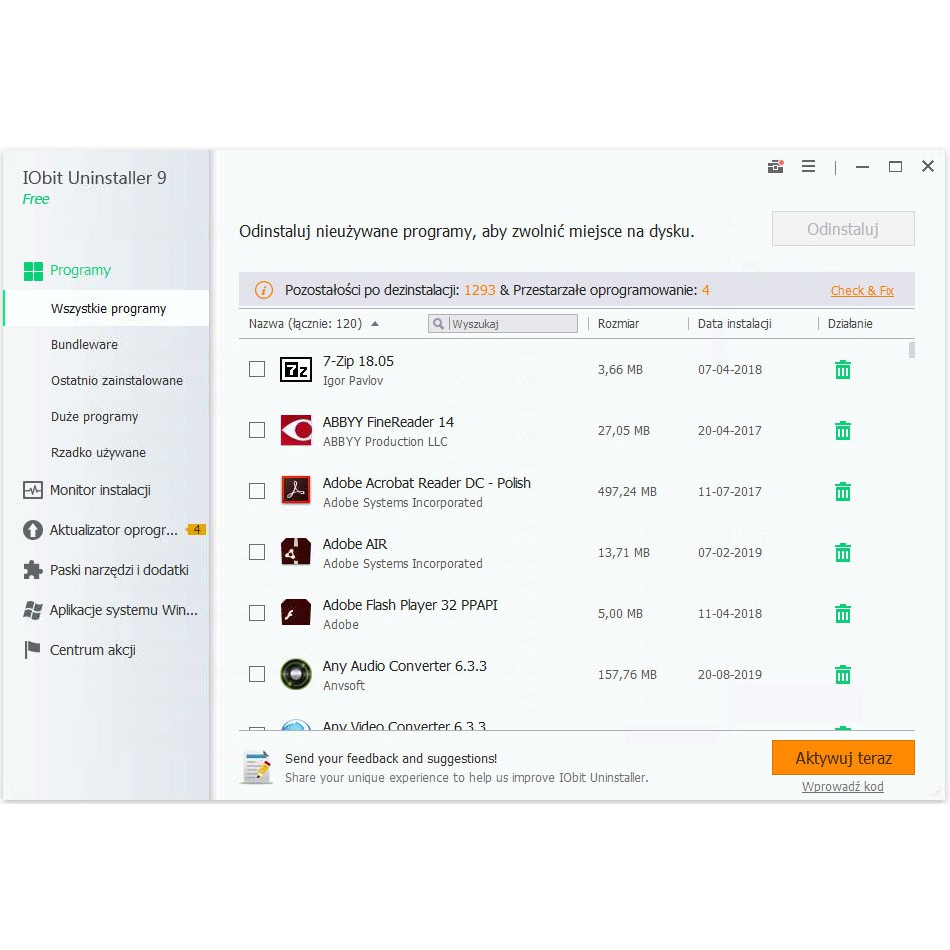Open the Bundleware category
Screen dimensions: 950x950
pyautogui.click(x=84, y=345)
